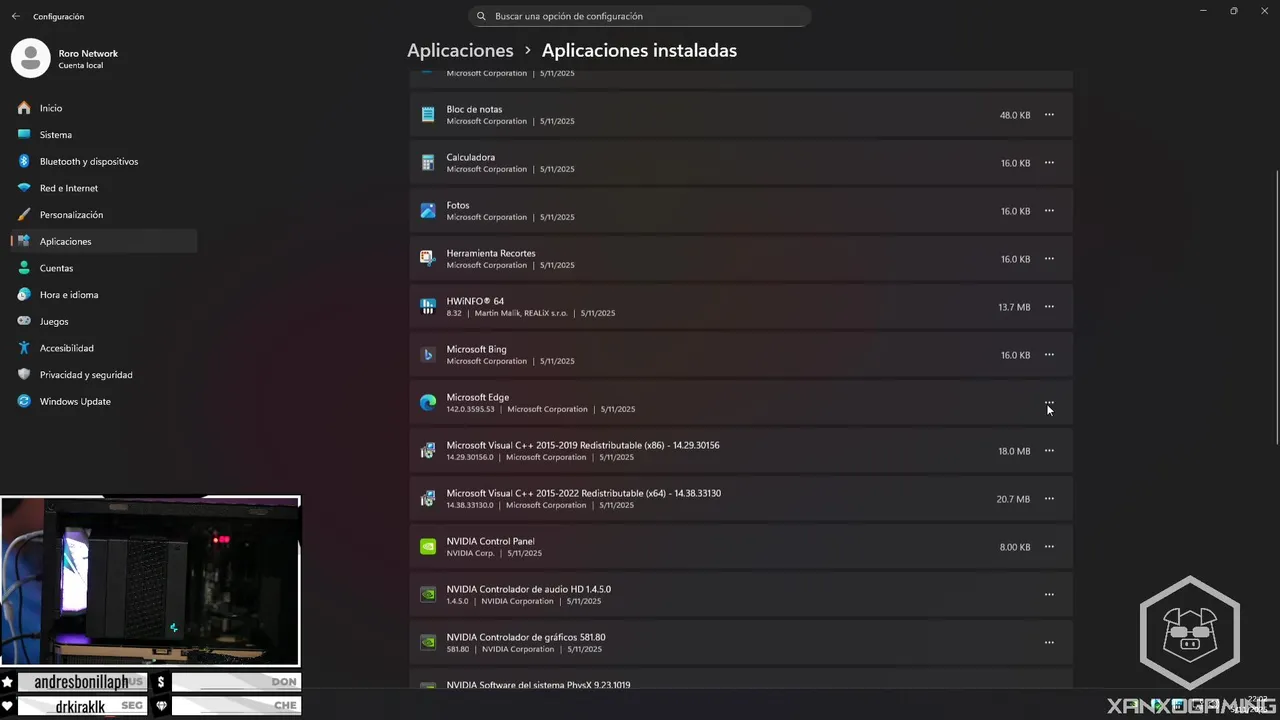The height and width of the screenshot is (720, 1280).
Task: Select the NVIDIA Control Panel app name
Action: (x=491, y=541)
